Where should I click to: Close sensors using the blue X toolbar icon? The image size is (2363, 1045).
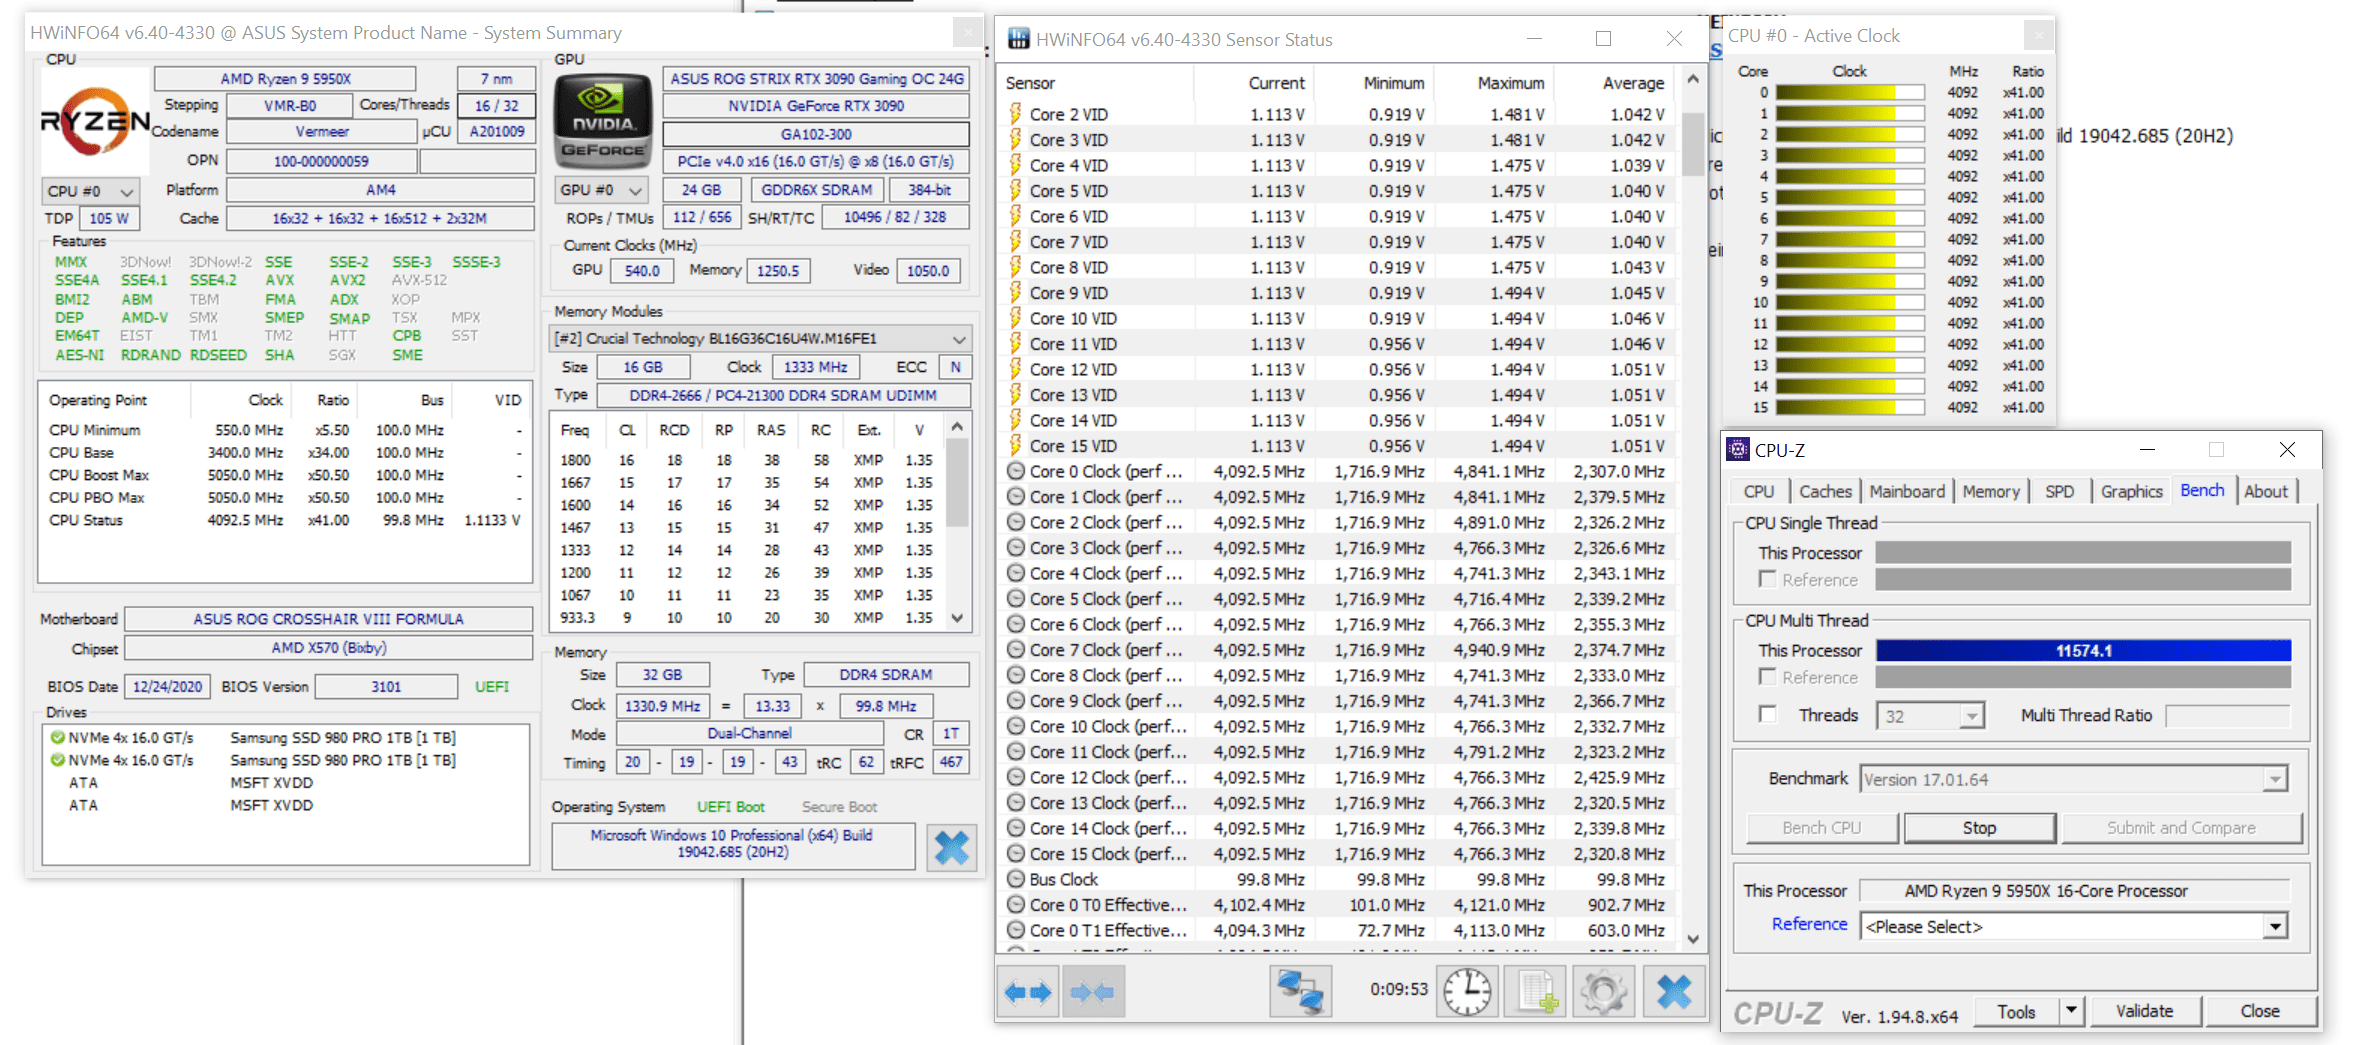pos(1673,992)
